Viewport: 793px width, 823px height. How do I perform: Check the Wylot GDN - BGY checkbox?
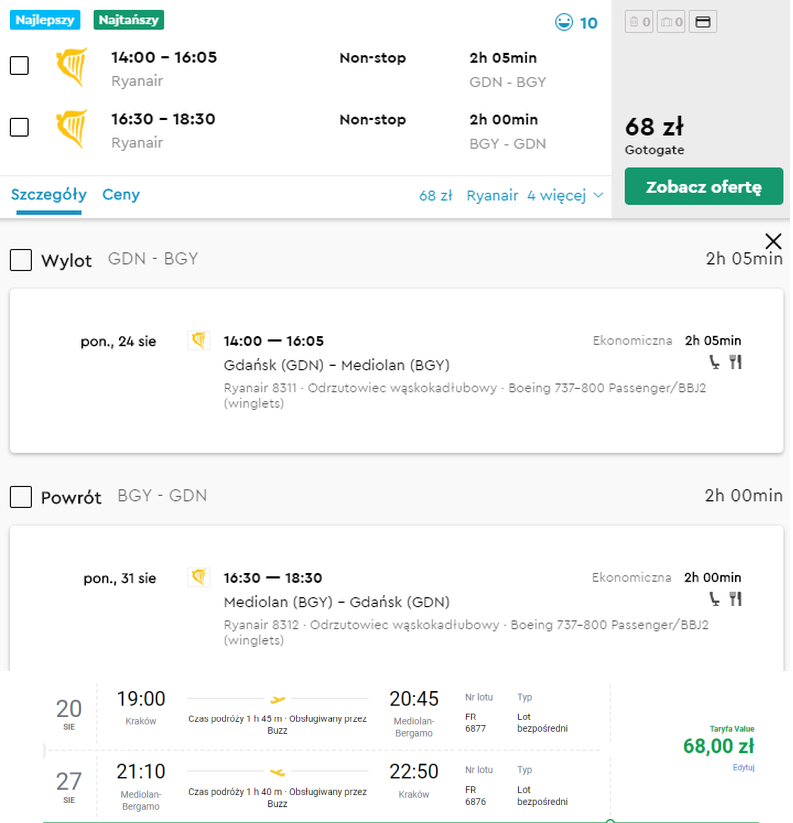coord(20,260)
